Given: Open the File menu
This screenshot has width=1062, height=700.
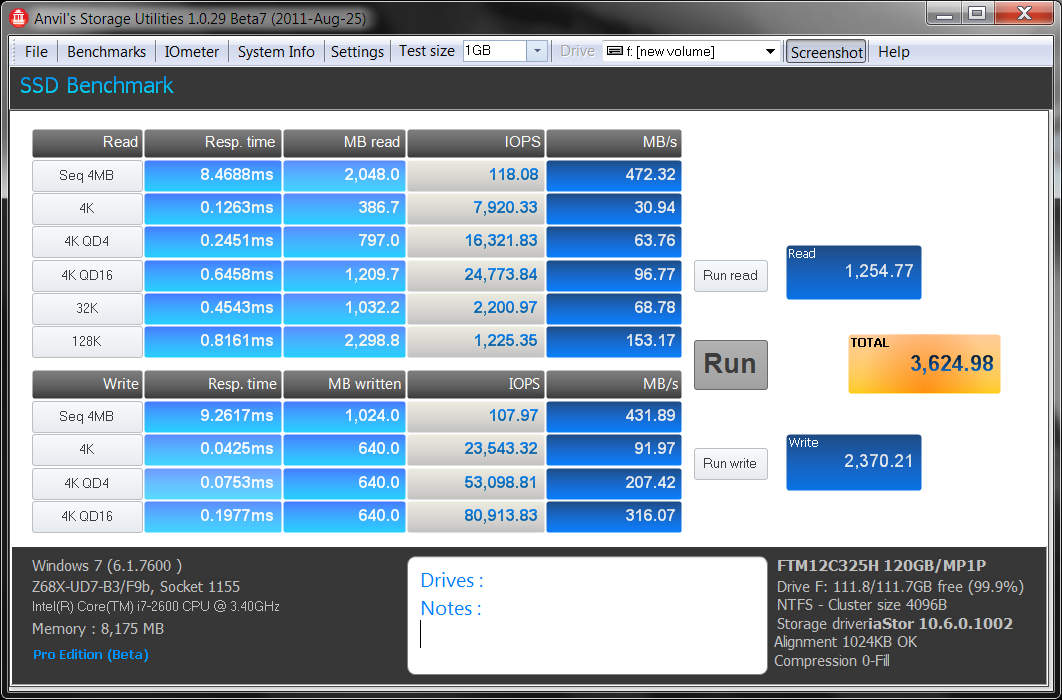Looking at the screenshot, I should (36, 52).
